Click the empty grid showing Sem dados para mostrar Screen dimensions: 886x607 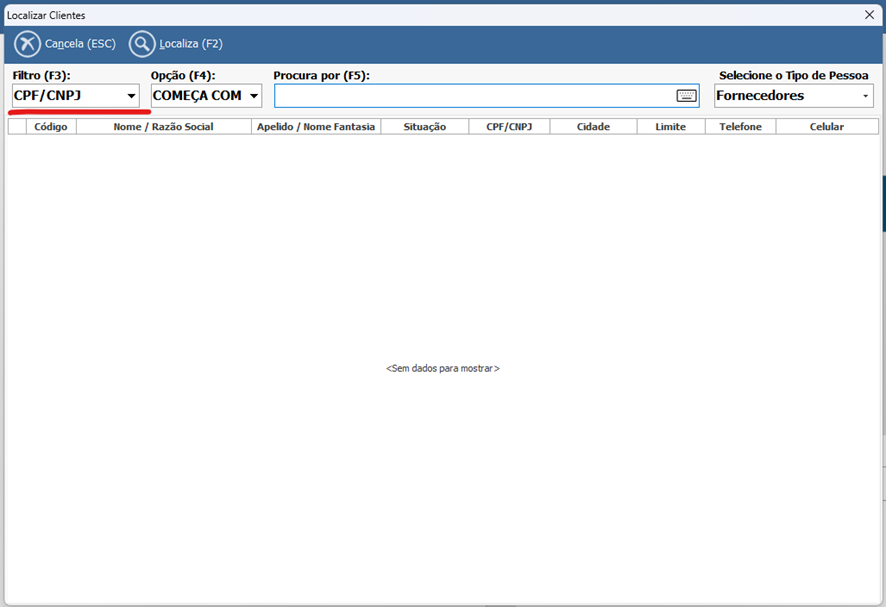442,368
